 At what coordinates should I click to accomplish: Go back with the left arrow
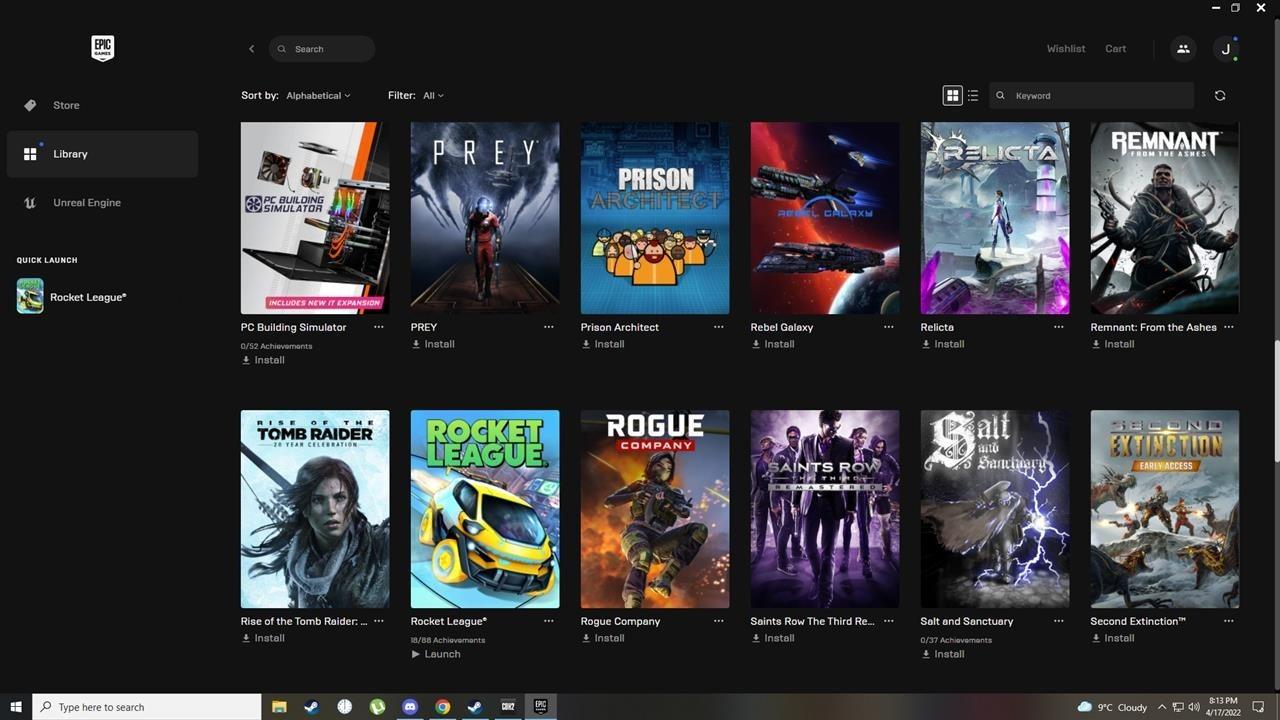(x=251, y=49)
